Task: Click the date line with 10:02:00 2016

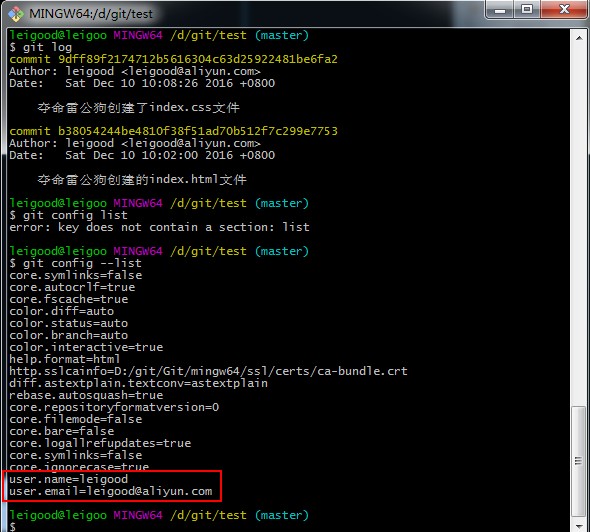Action: click(142, 155)
